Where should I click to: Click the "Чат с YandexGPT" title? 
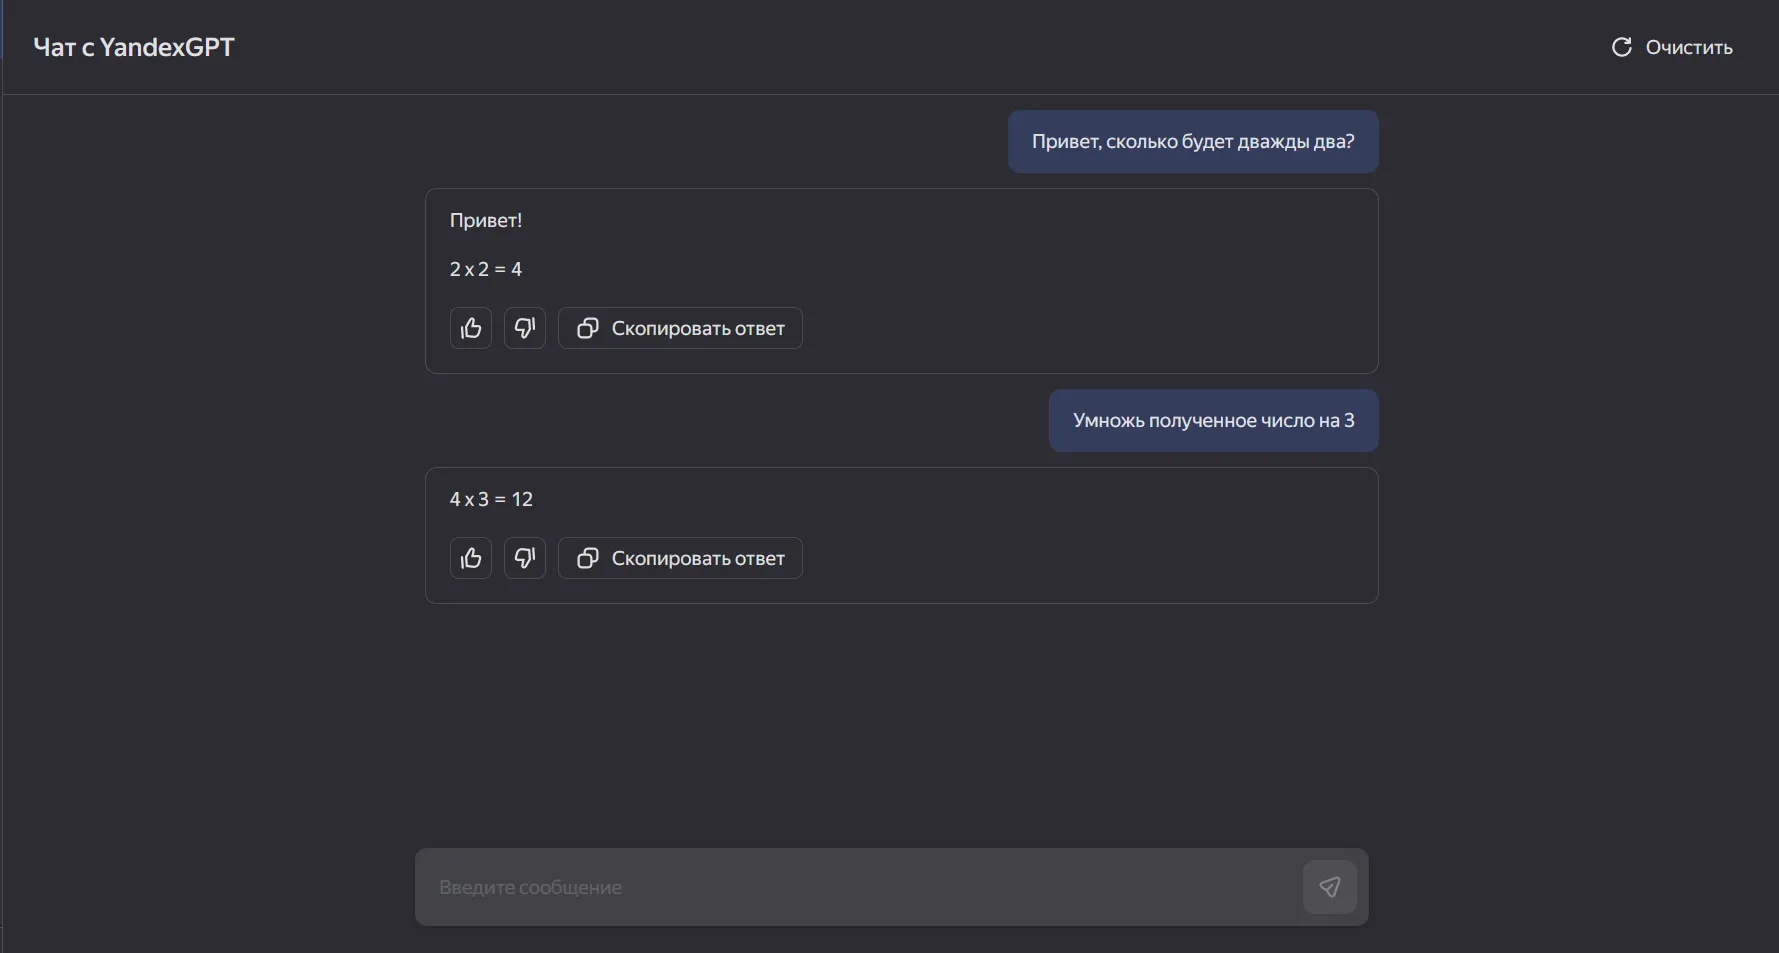[134, 47]
